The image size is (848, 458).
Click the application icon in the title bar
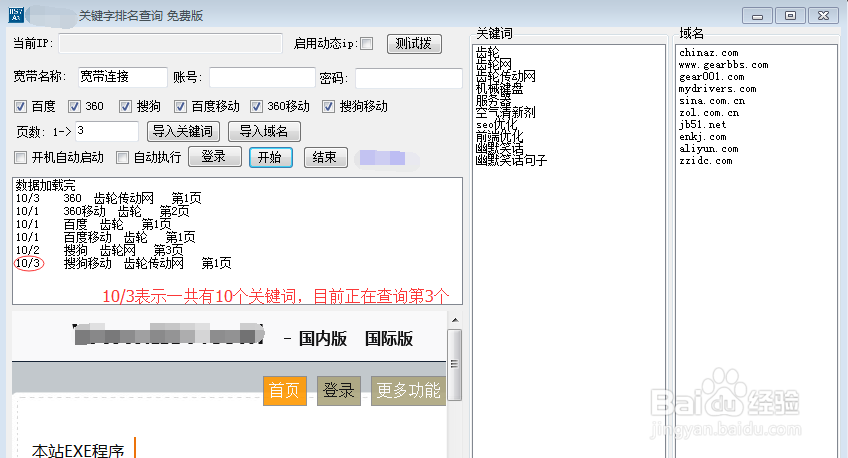coord(16,15)
